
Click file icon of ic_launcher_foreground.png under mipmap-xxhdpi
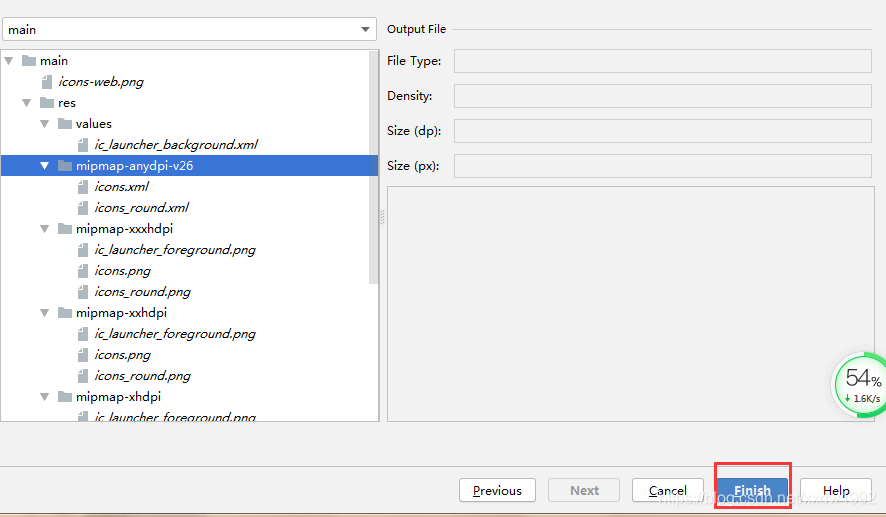[83, 334]
